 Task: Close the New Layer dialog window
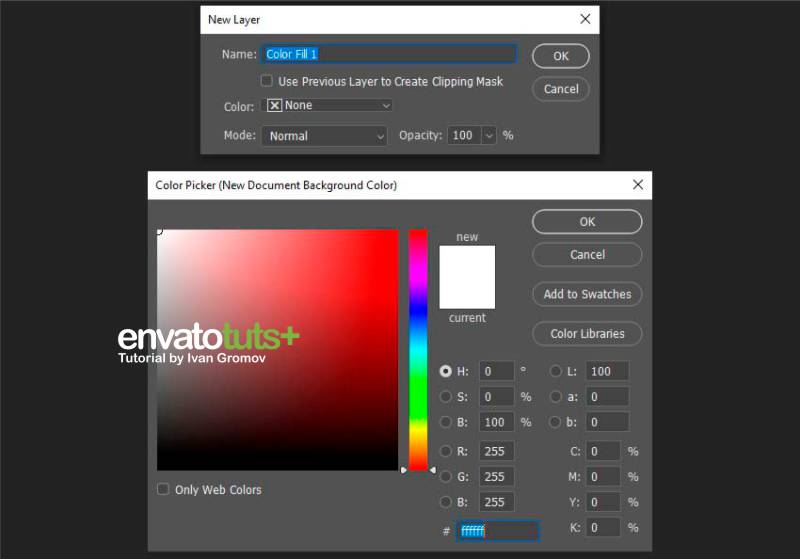585,19
